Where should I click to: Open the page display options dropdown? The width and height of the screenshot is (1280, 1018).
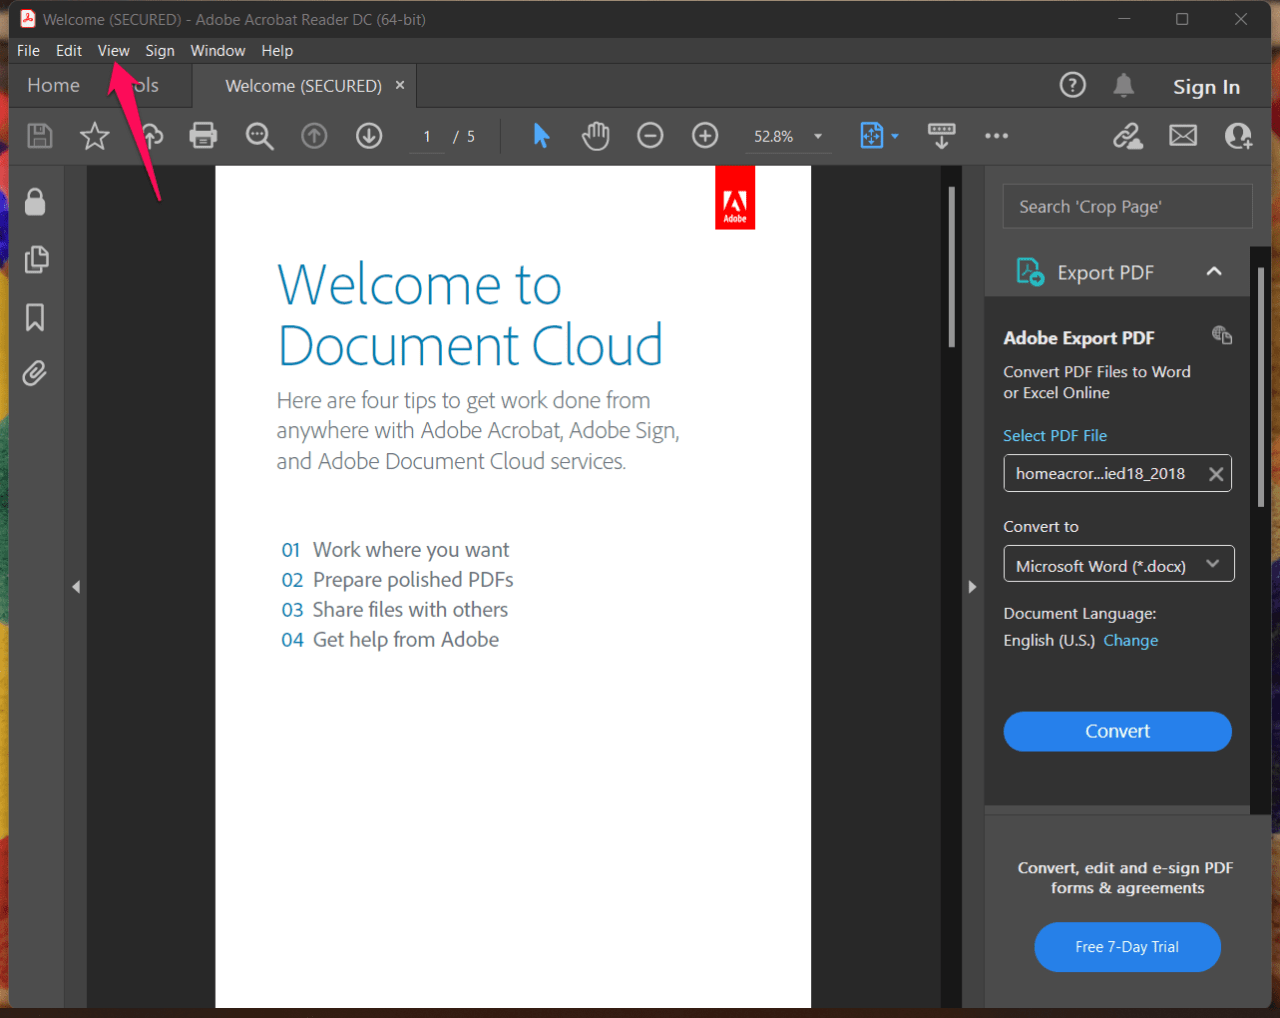click(x=893, y=135)
